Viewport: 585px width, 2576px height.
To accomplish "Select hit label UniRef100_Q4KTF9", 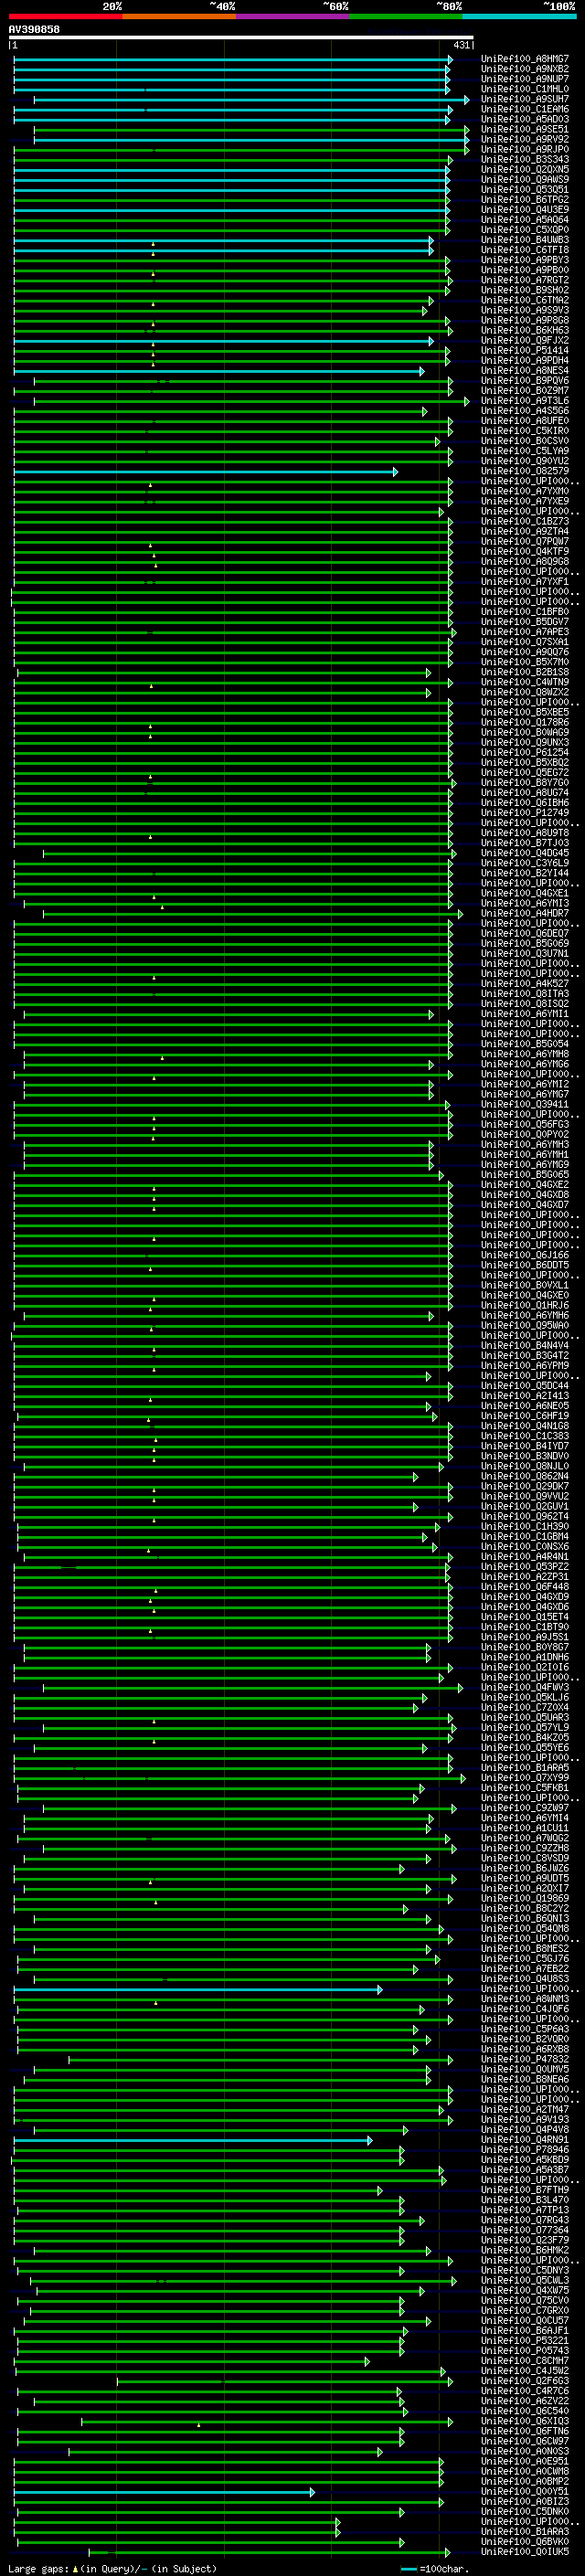I will (x=524, y=552).
